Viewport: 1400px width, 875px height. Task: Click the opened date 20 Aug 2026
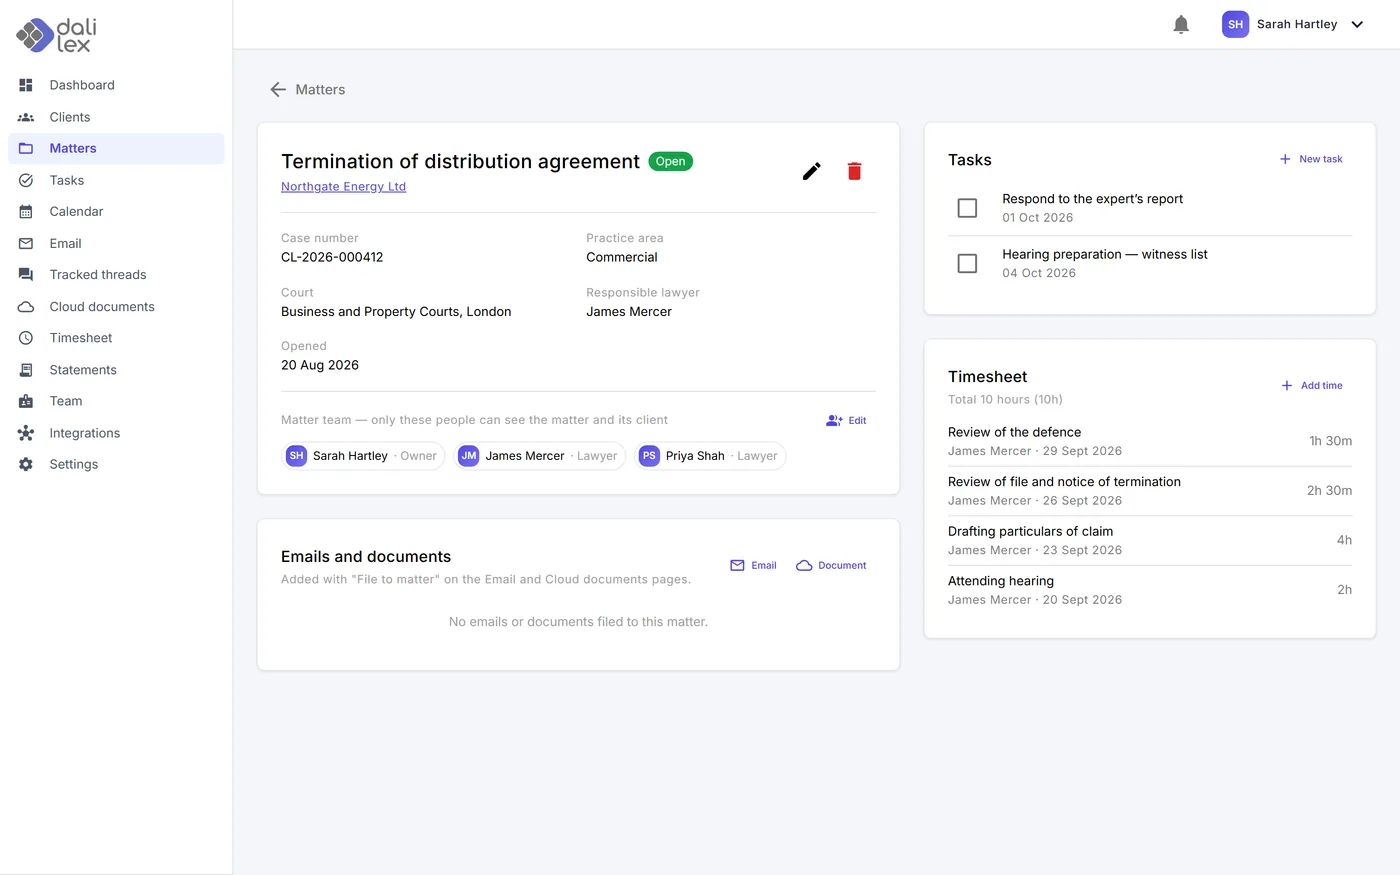coord(320,365)
